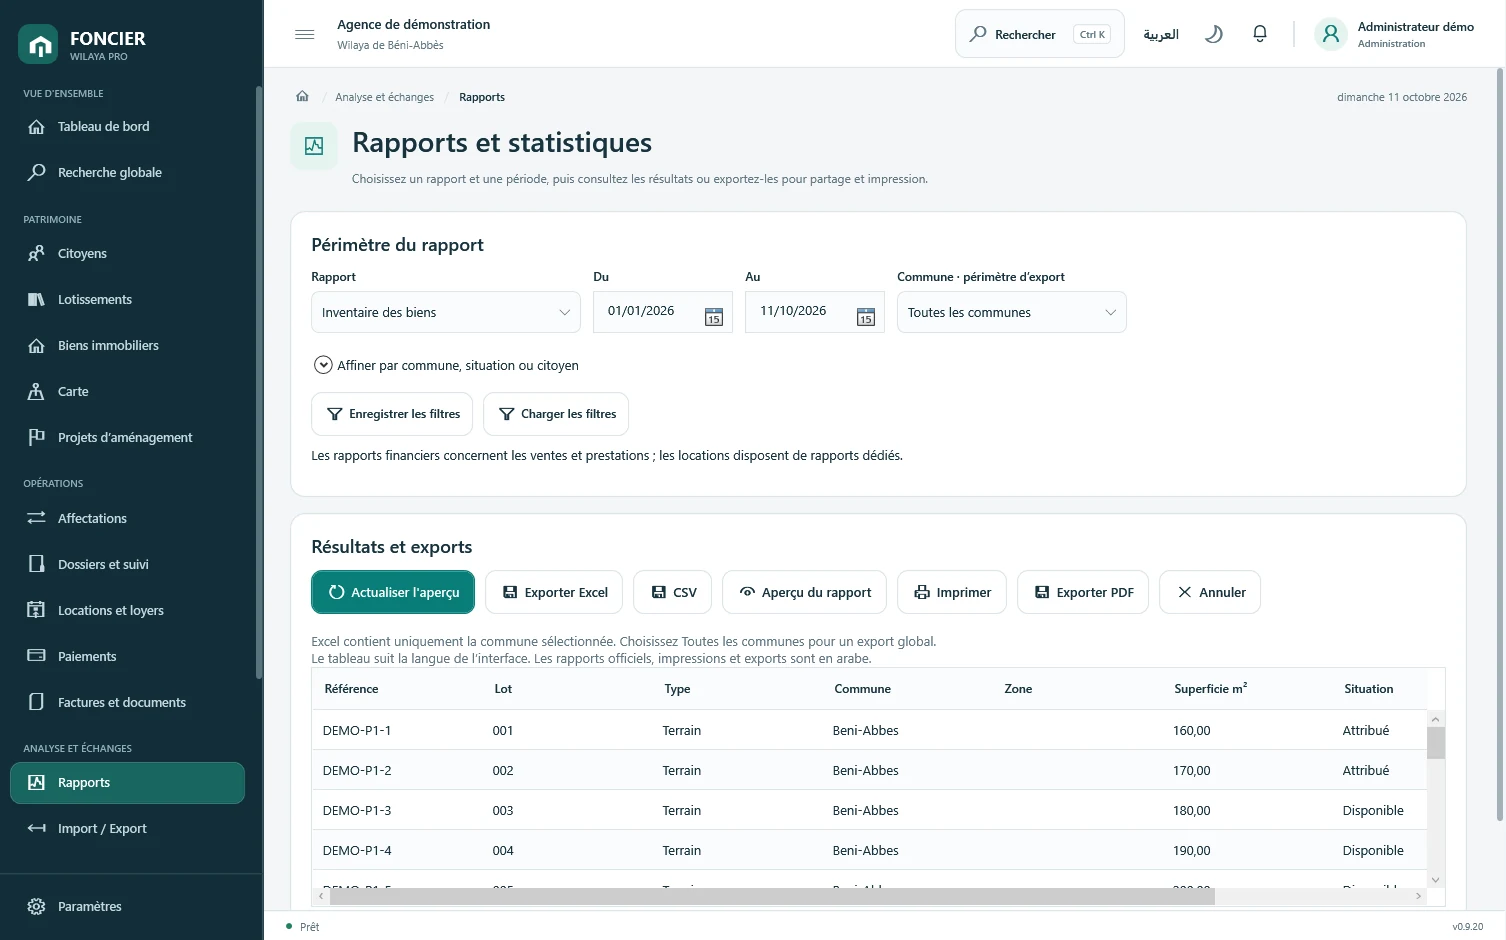Open the notifications bell
Image resolution: width=1506 pixels, height=940 pixels.
(x=1260, y=35)
